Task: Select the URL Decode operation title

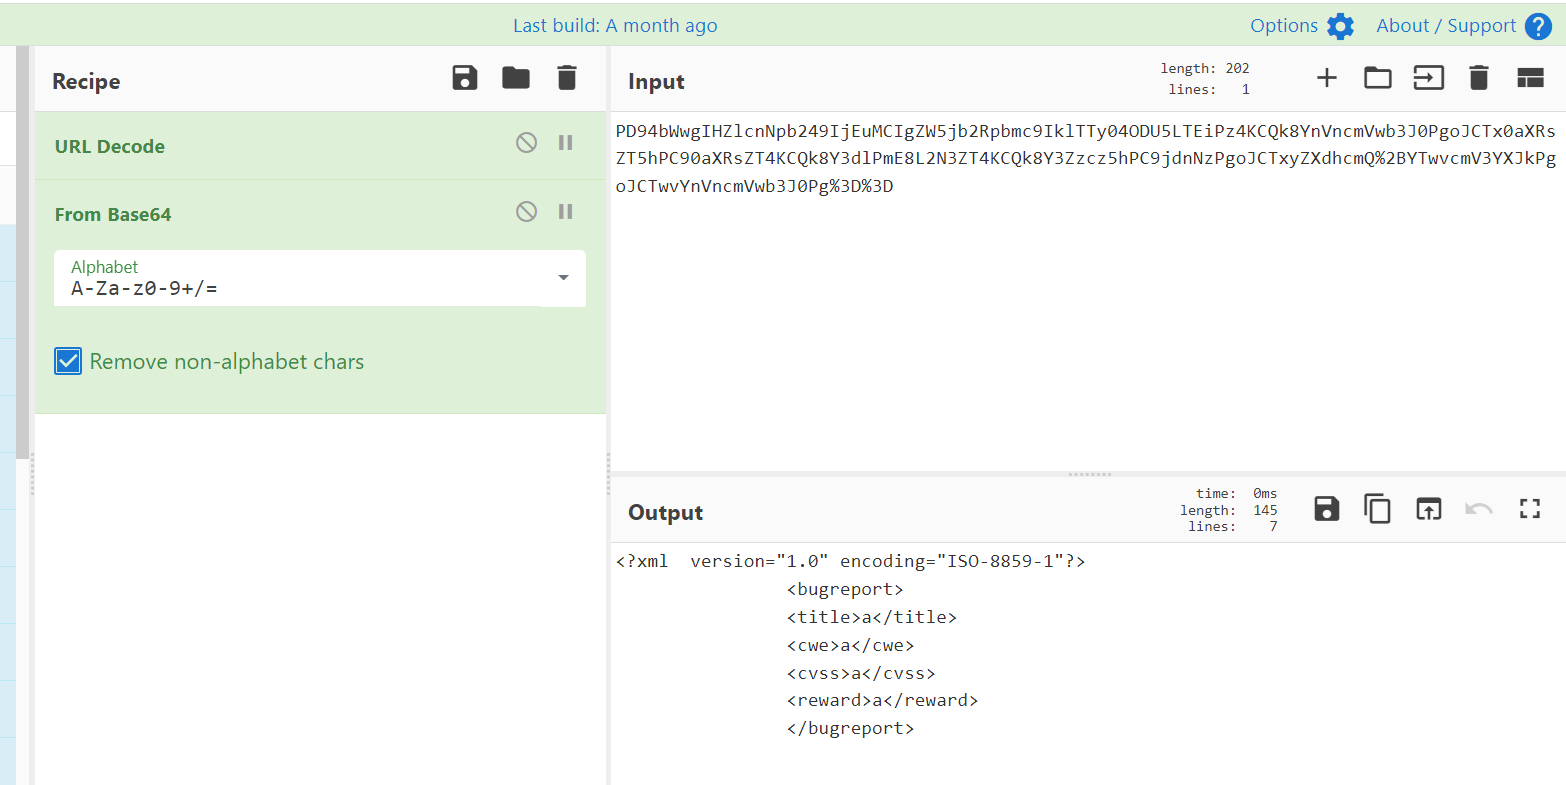Action: 110,147
